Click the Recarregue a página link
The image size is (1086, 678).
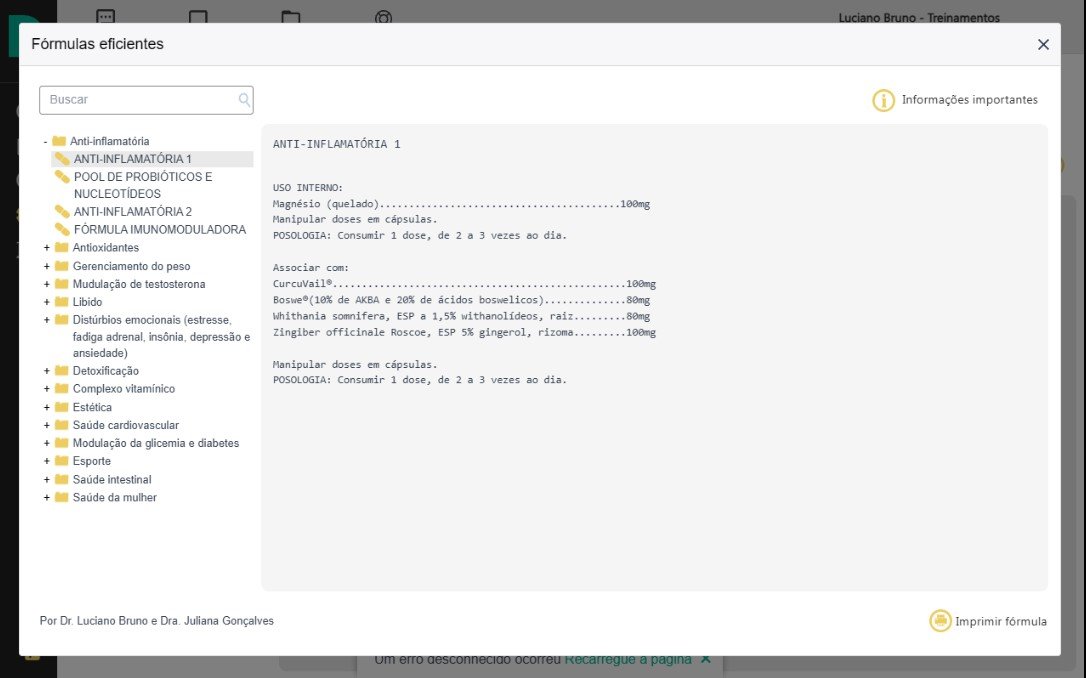[x=628, y=659]
